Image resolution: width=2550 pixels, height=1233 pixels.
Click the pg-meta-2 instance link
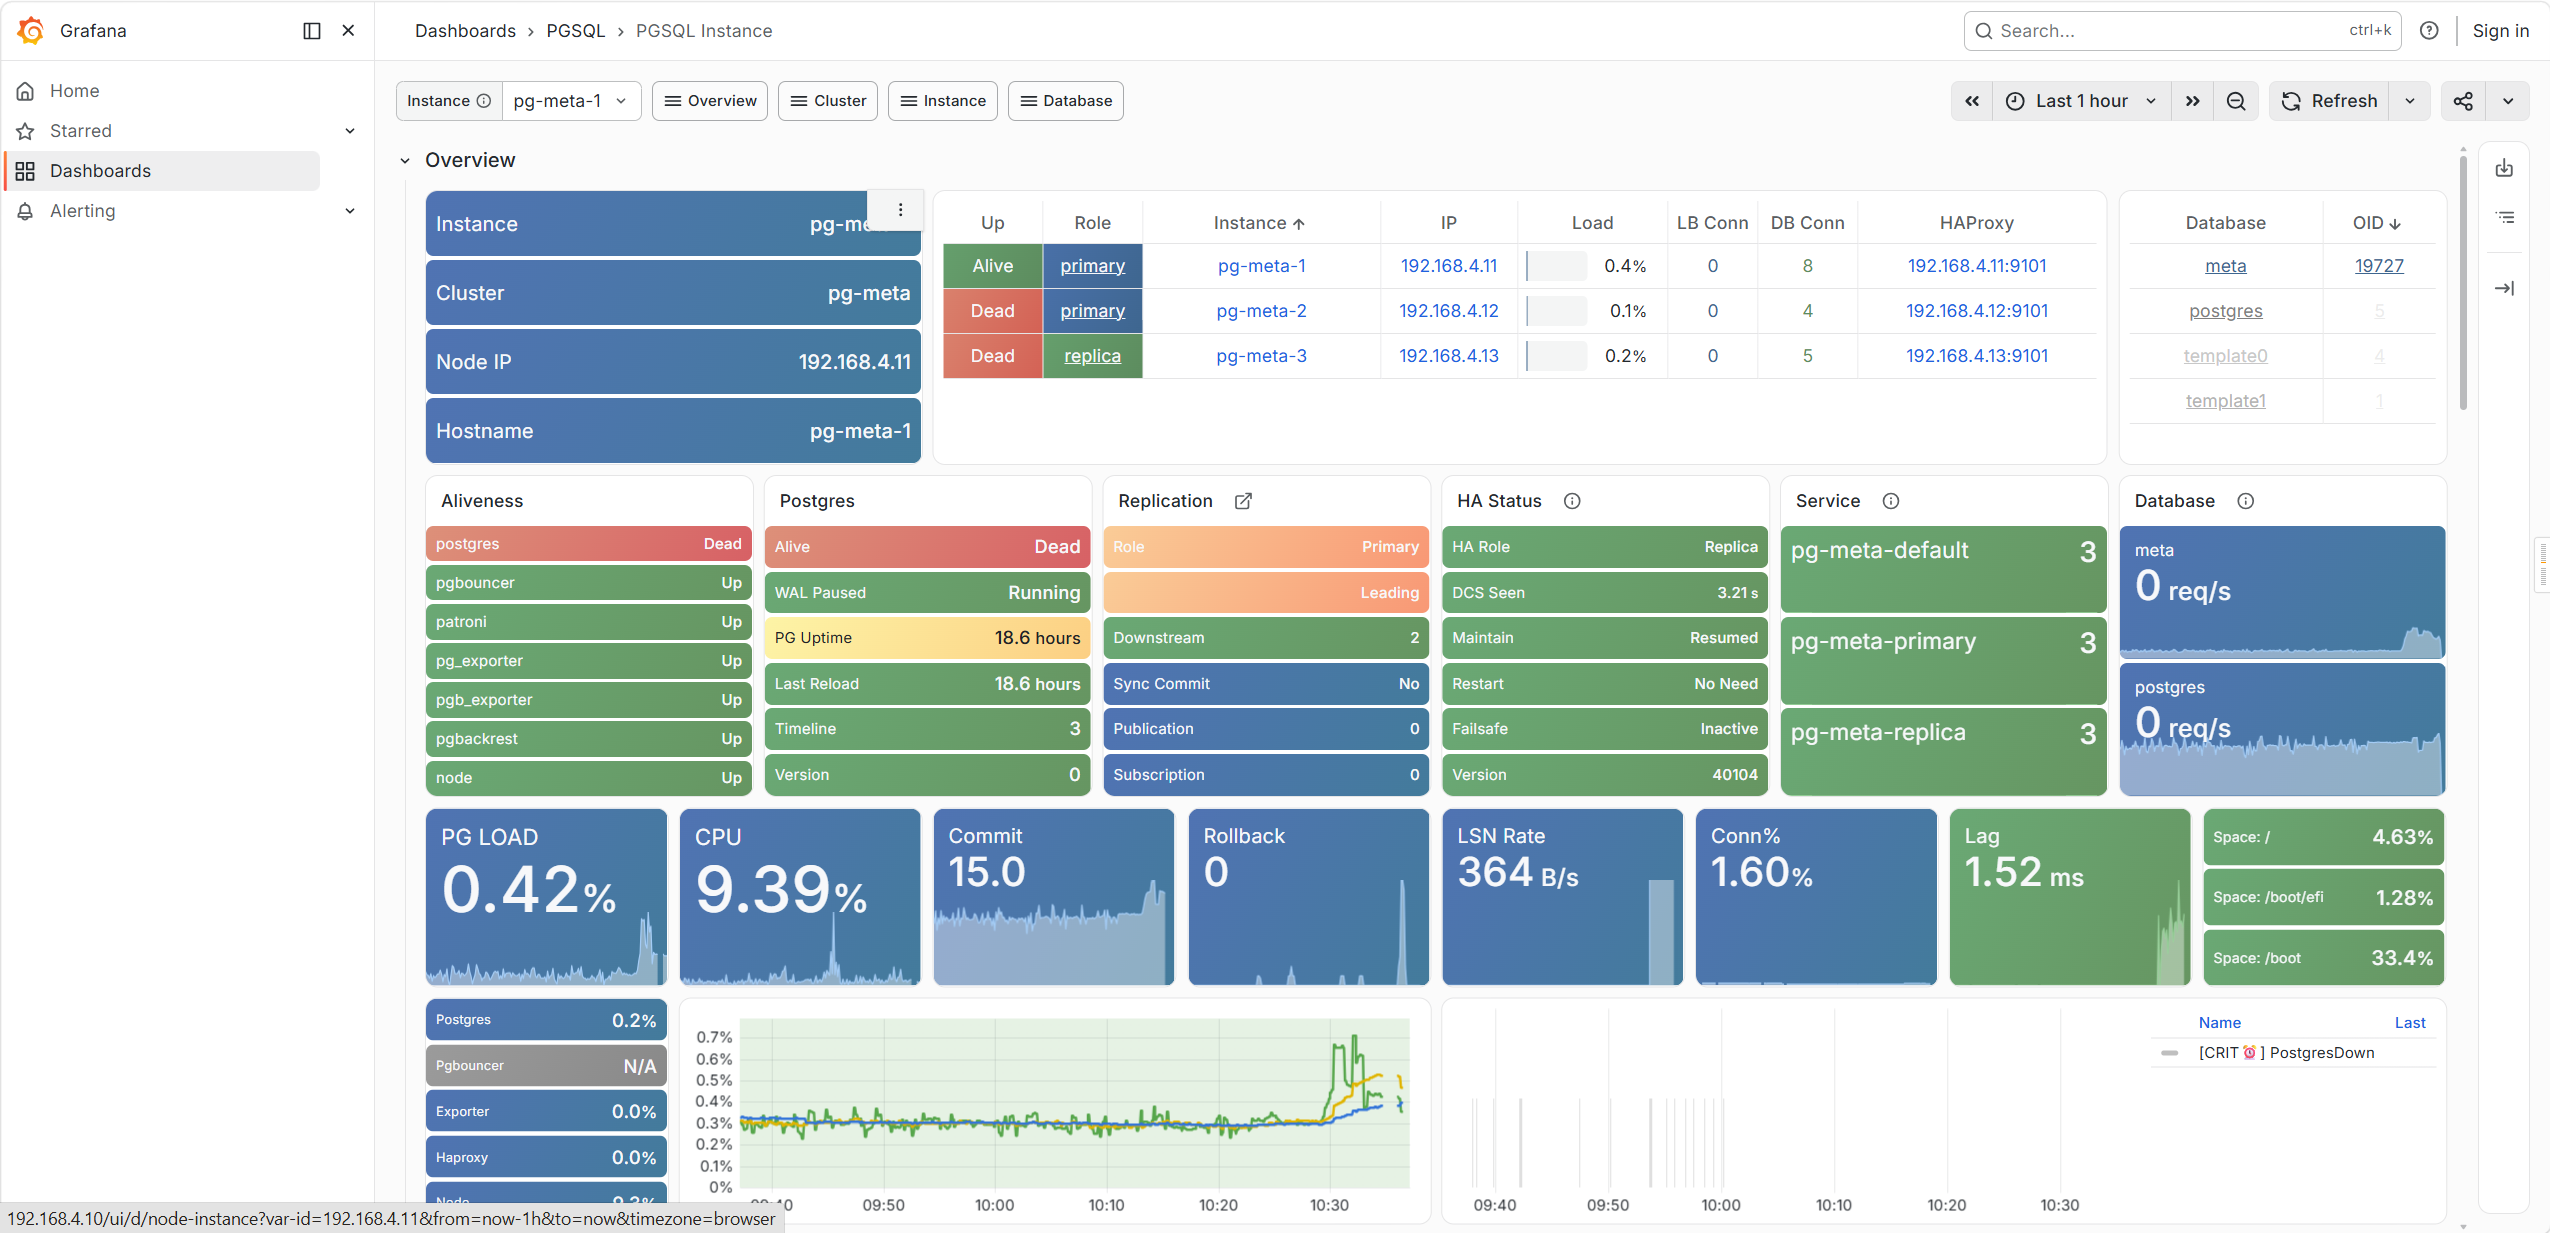coord(1261,311)
